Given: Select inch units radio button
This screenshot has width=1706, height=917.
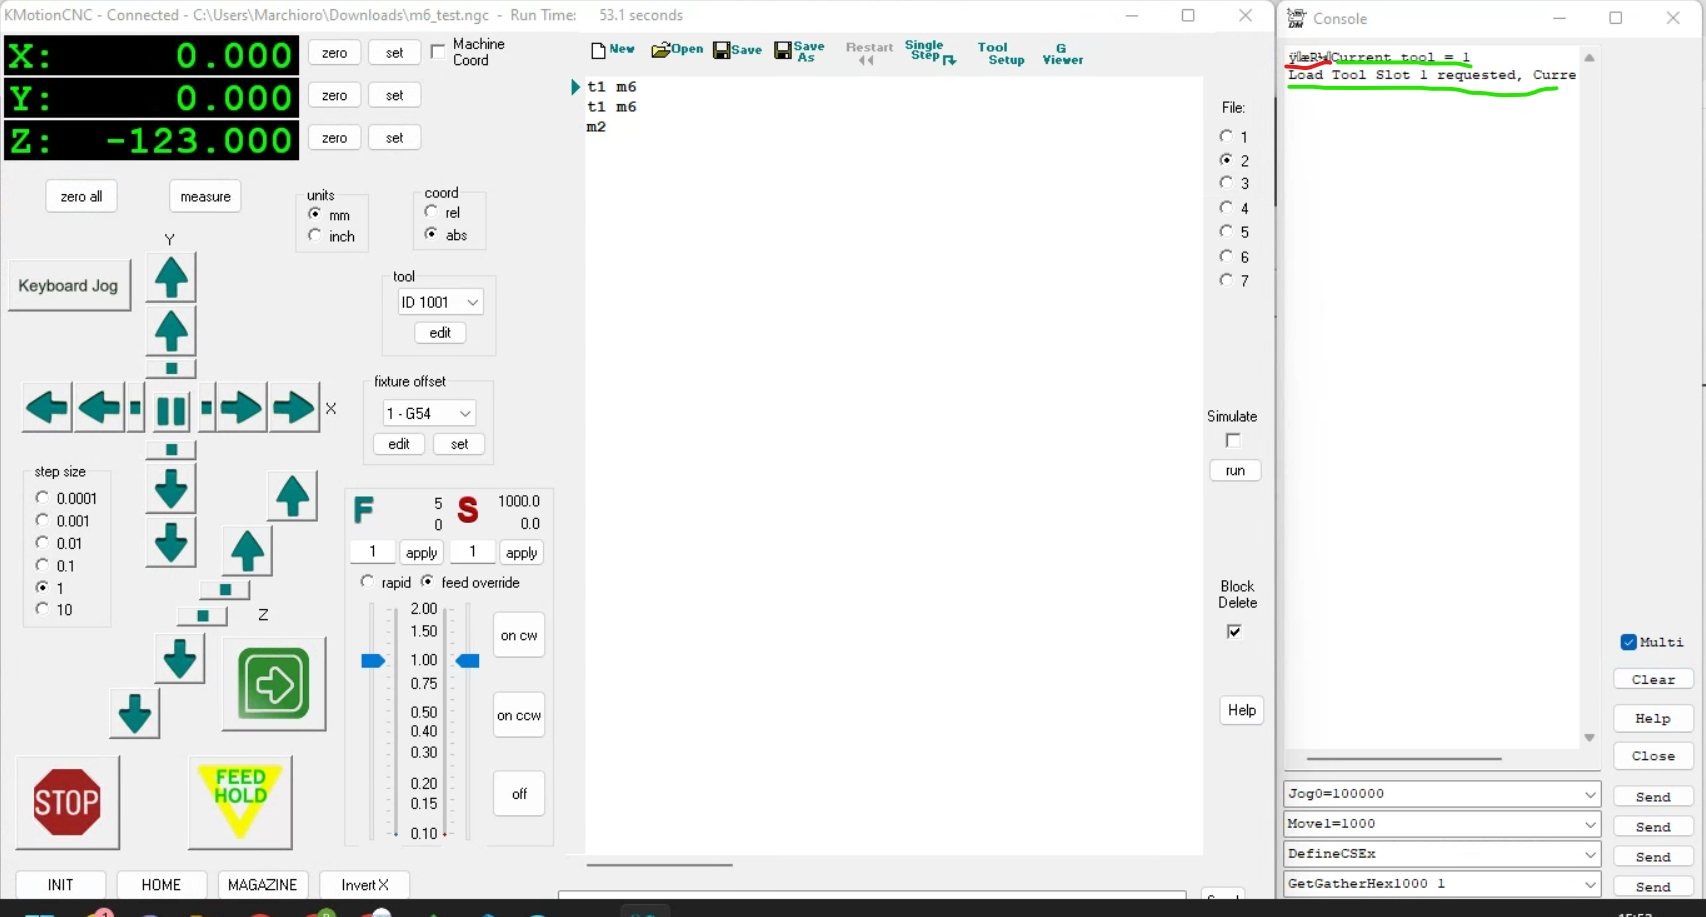Looking at the screenshot, I should click(x=315, y=236).
